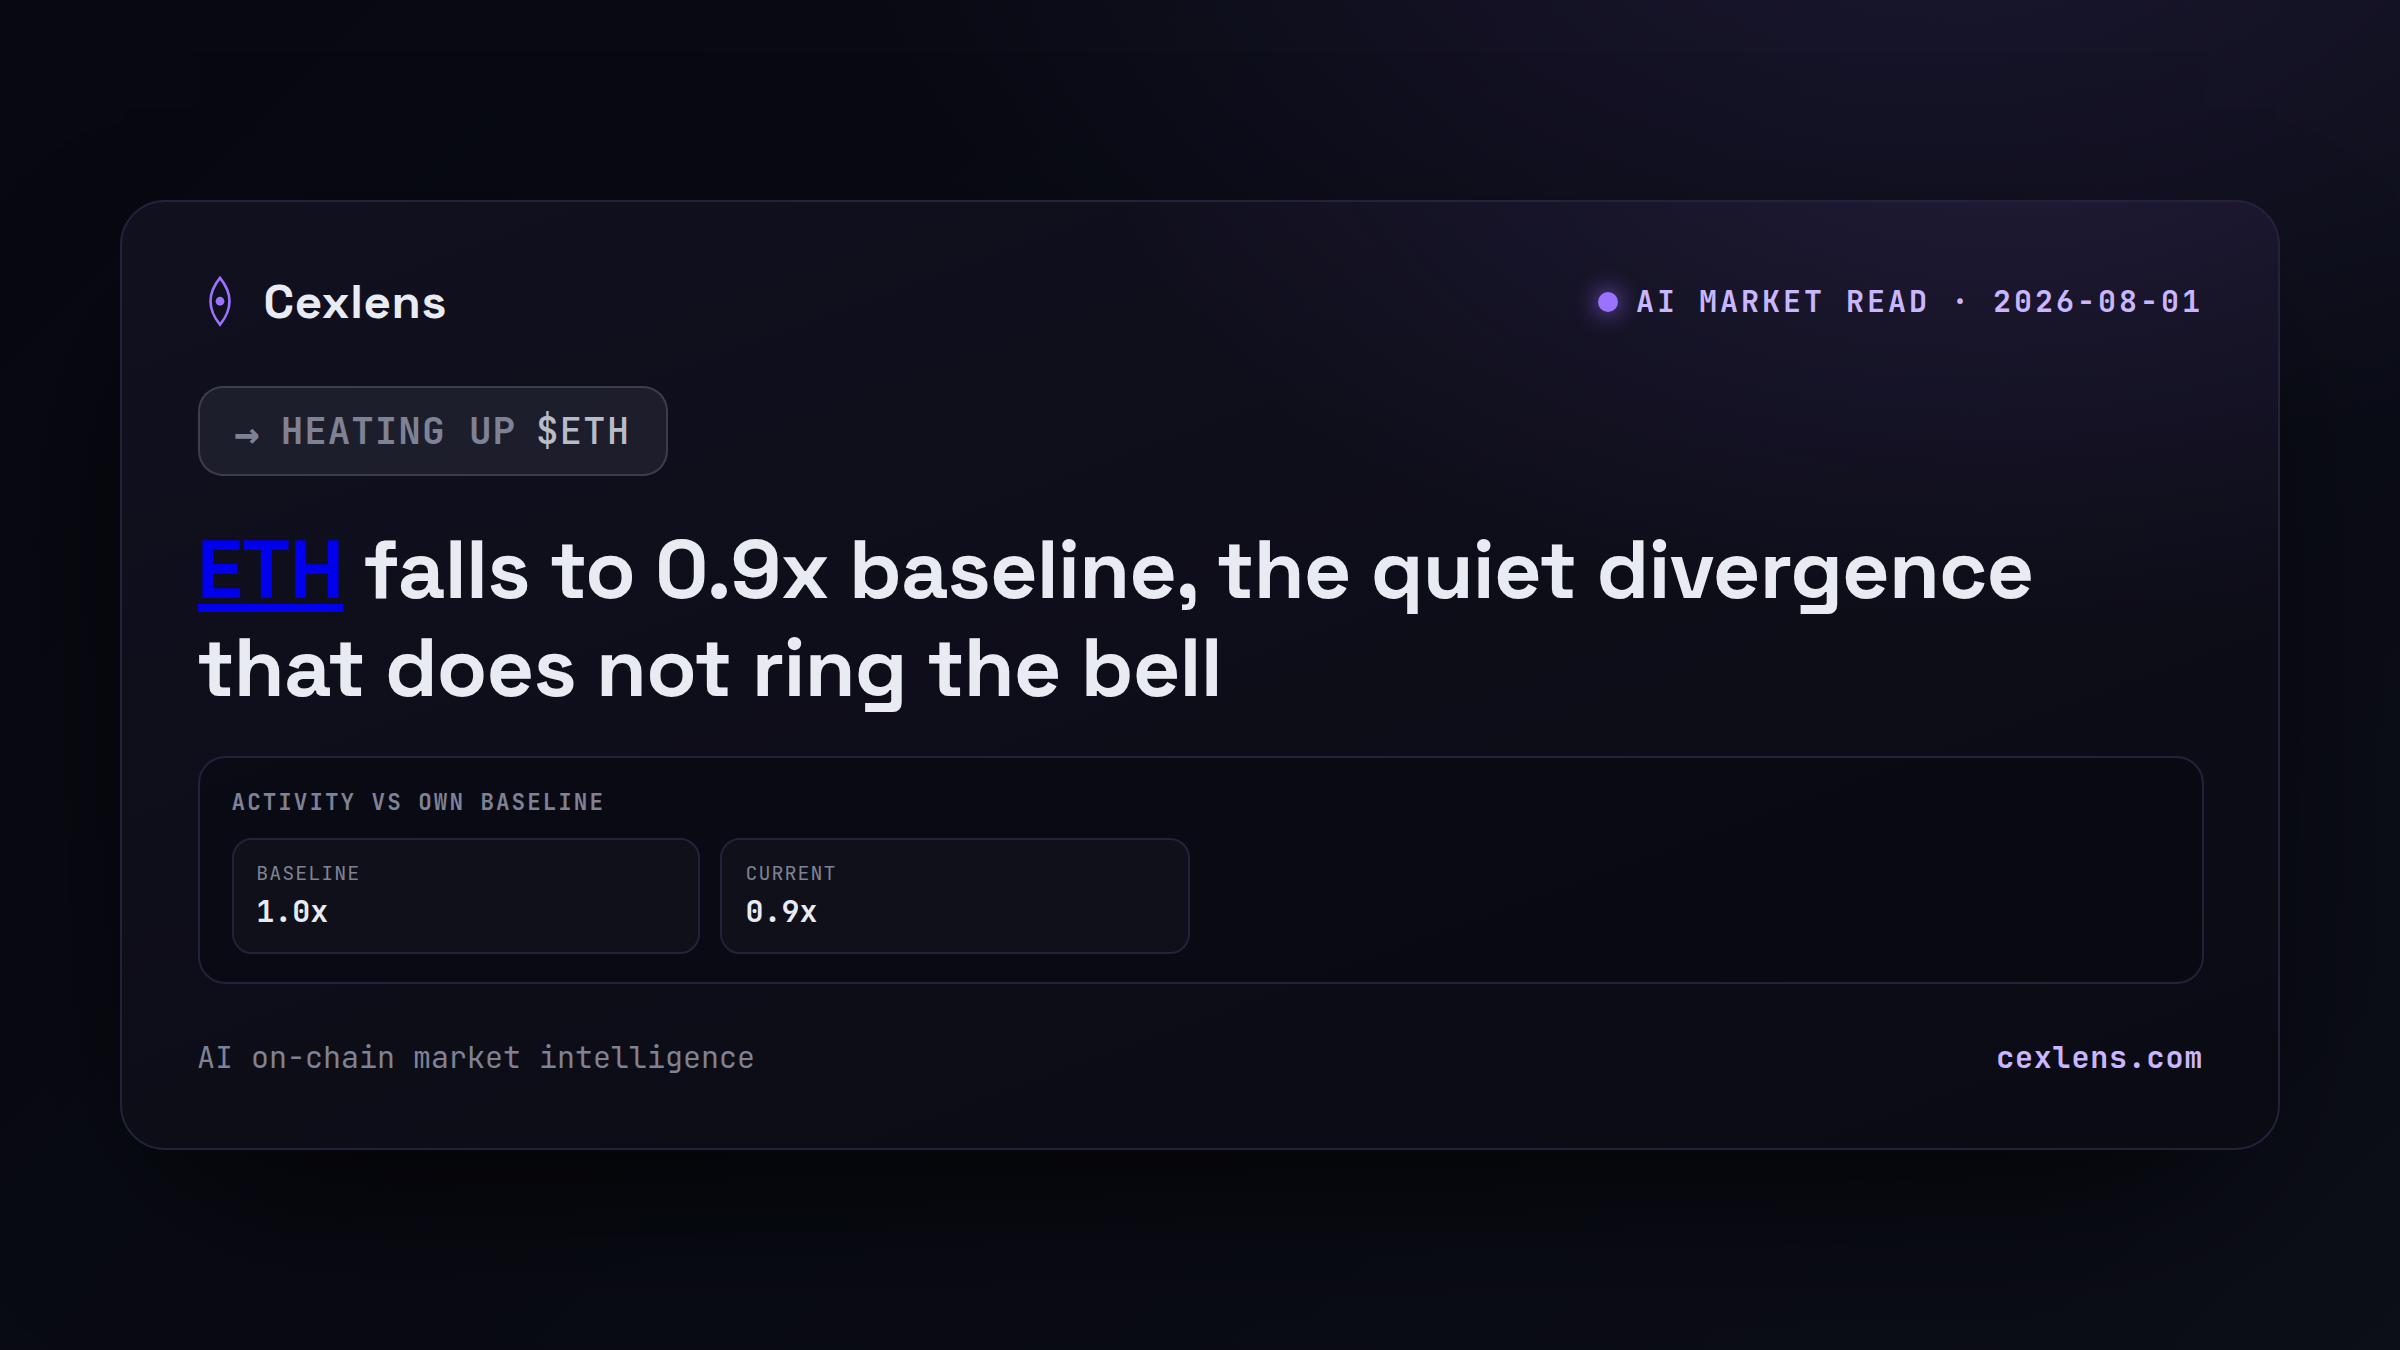Click the Cexlens lens logo icon
Screen dimensions: 2400x1350
tap(220, 301)
